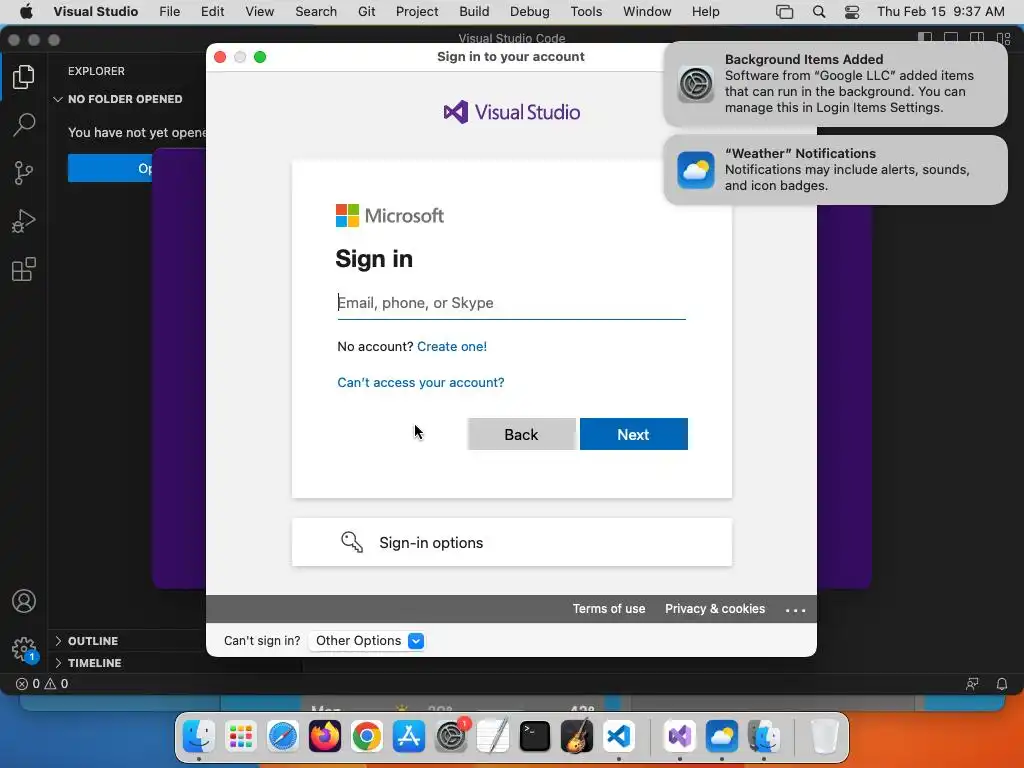
Task: Click the Spotlight search icon in menu bar
Action: click(818, 12)
